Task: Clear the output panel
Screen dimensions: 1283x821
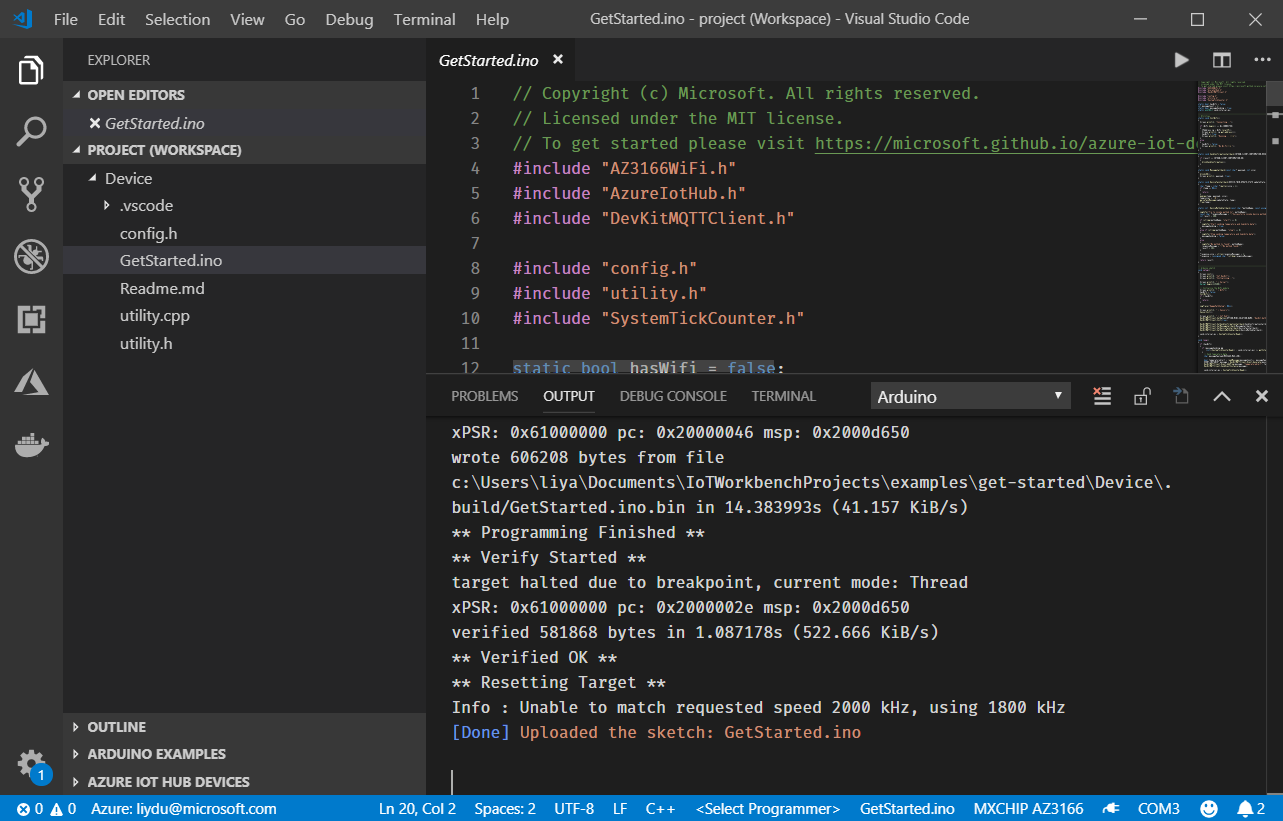Action: coord(1102,396)
